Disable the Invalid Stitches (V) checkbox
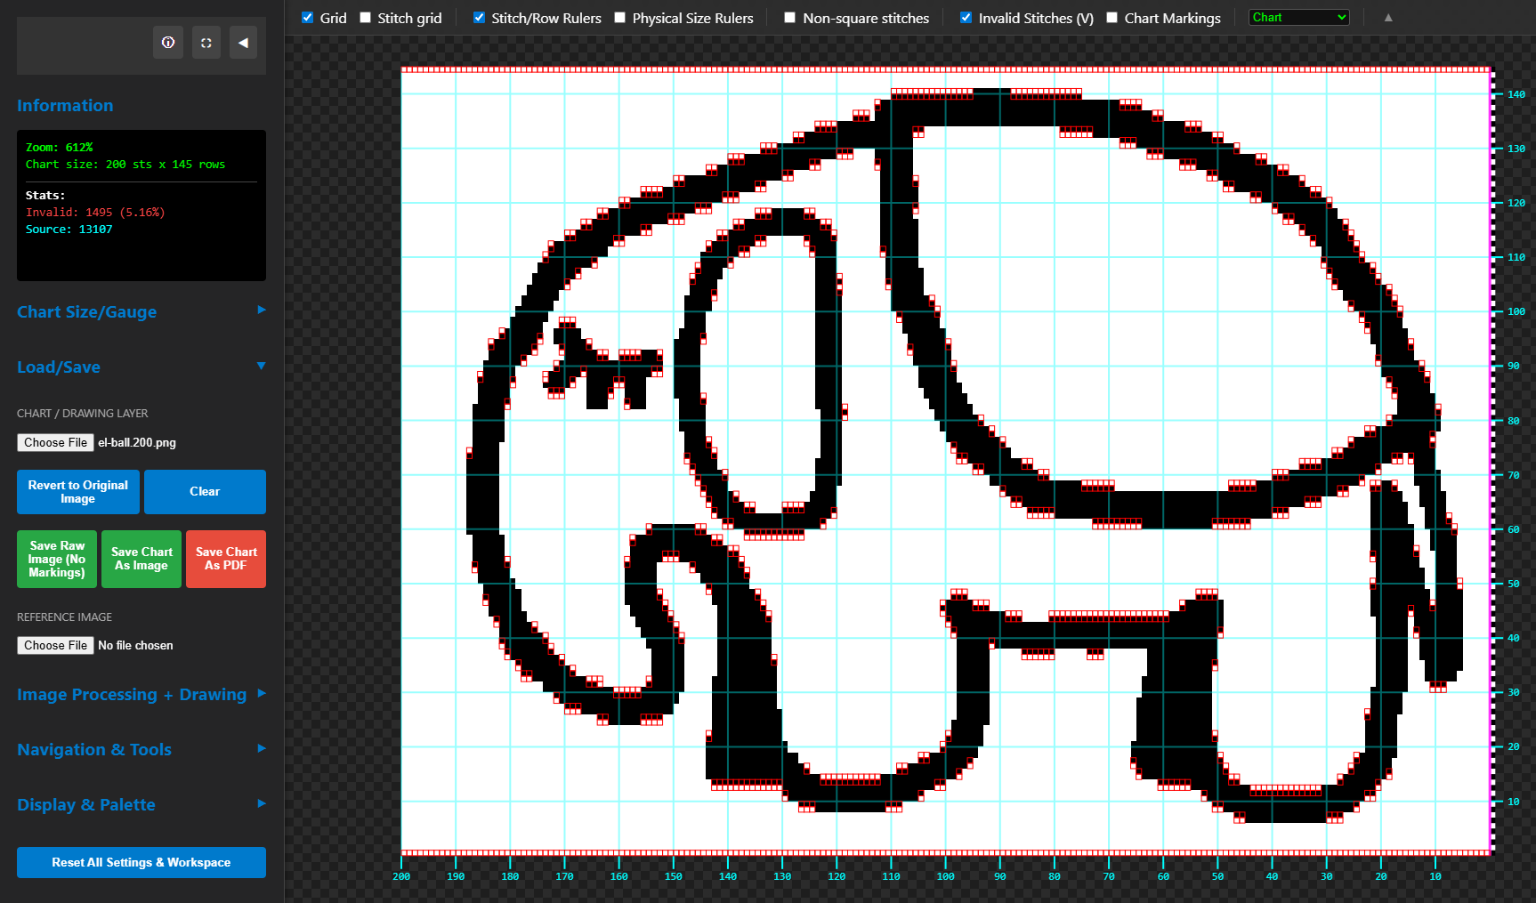This screenshot has width=1536, height=903. pos(966,17)
